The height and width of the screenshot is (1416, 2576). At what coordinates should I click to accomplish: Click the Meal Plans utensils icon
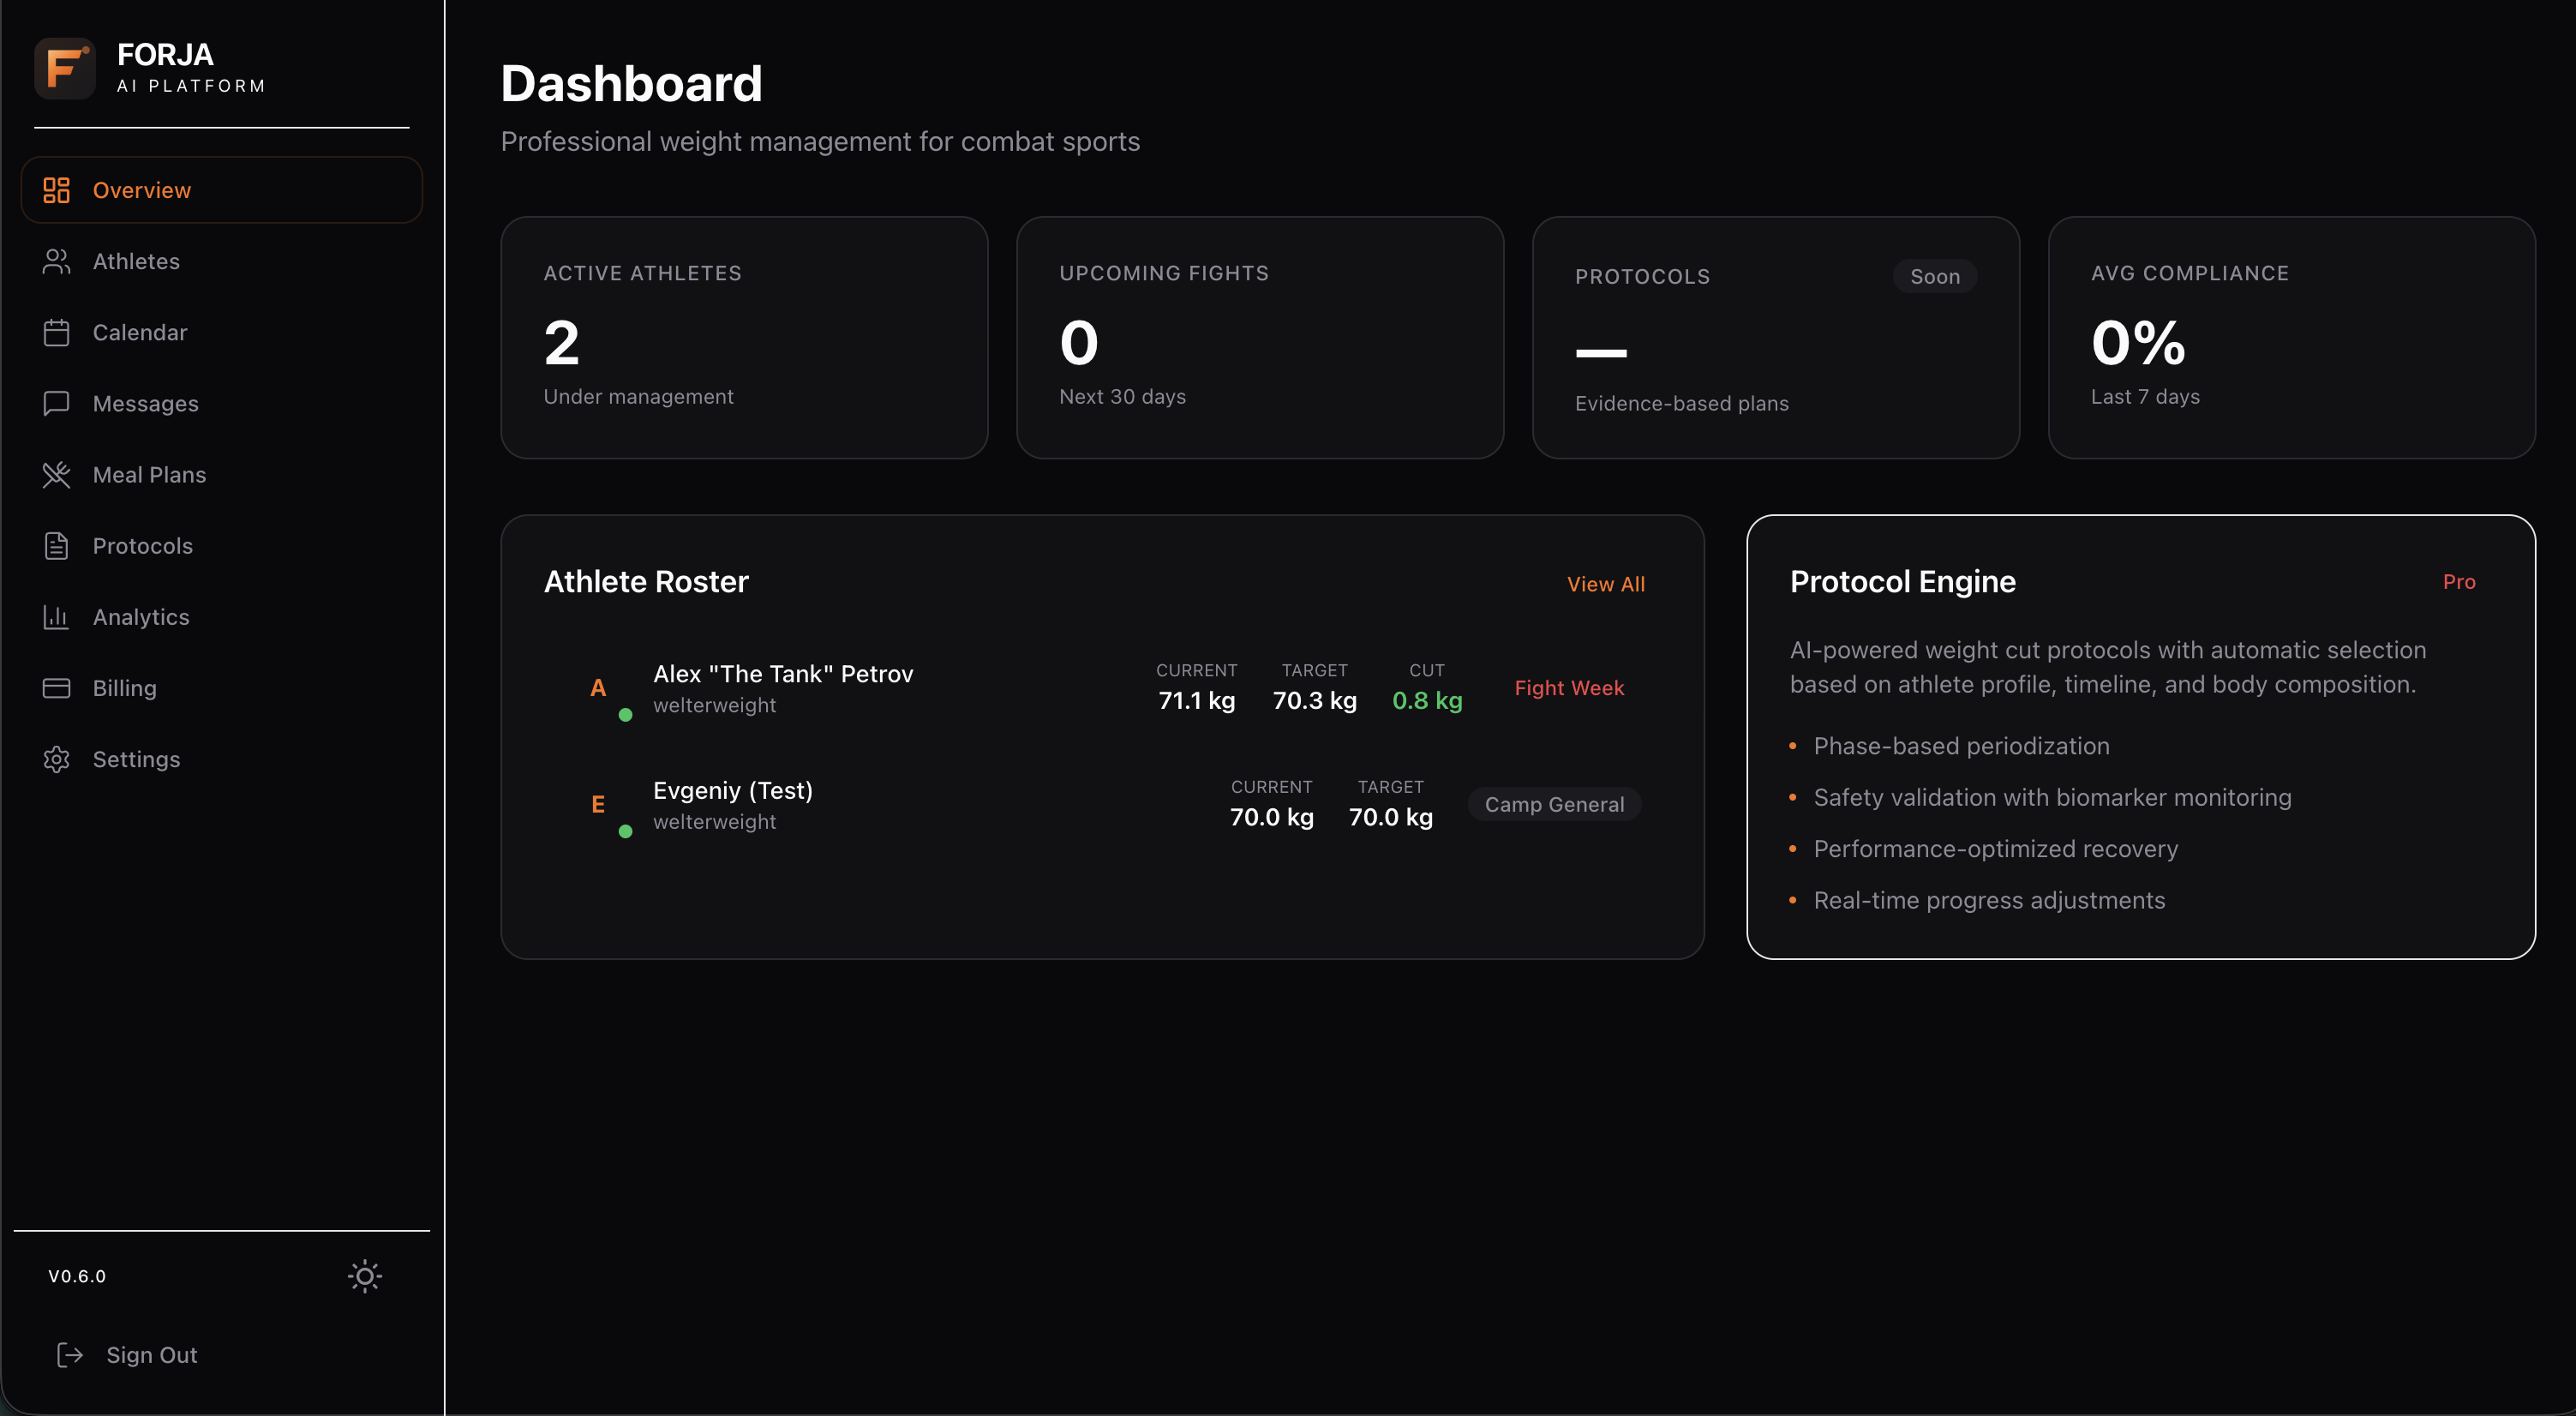pyautogui.click(x=56, y=475)
